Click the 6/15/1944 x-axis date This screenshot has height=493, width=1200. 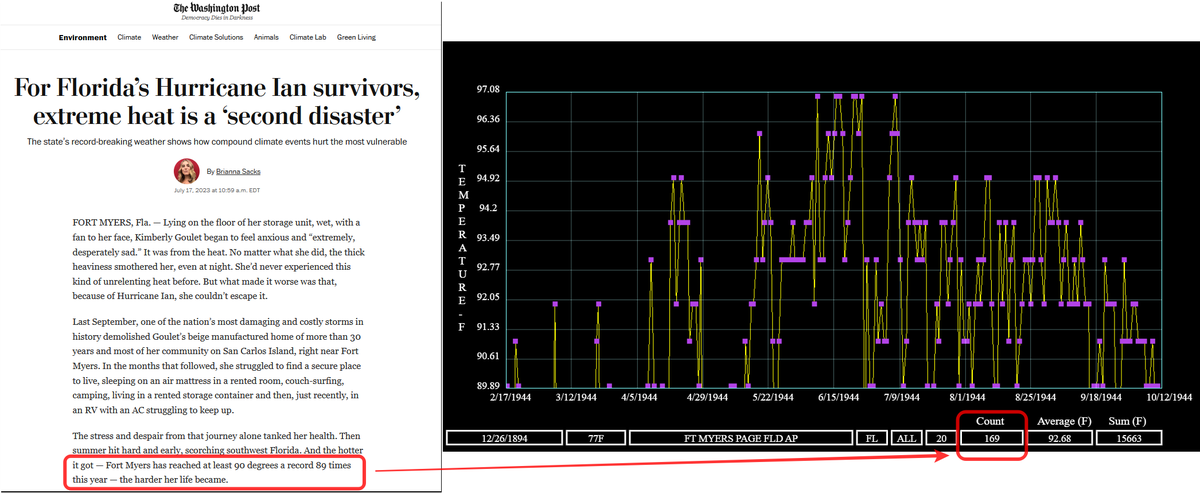[x=838, y=397]
